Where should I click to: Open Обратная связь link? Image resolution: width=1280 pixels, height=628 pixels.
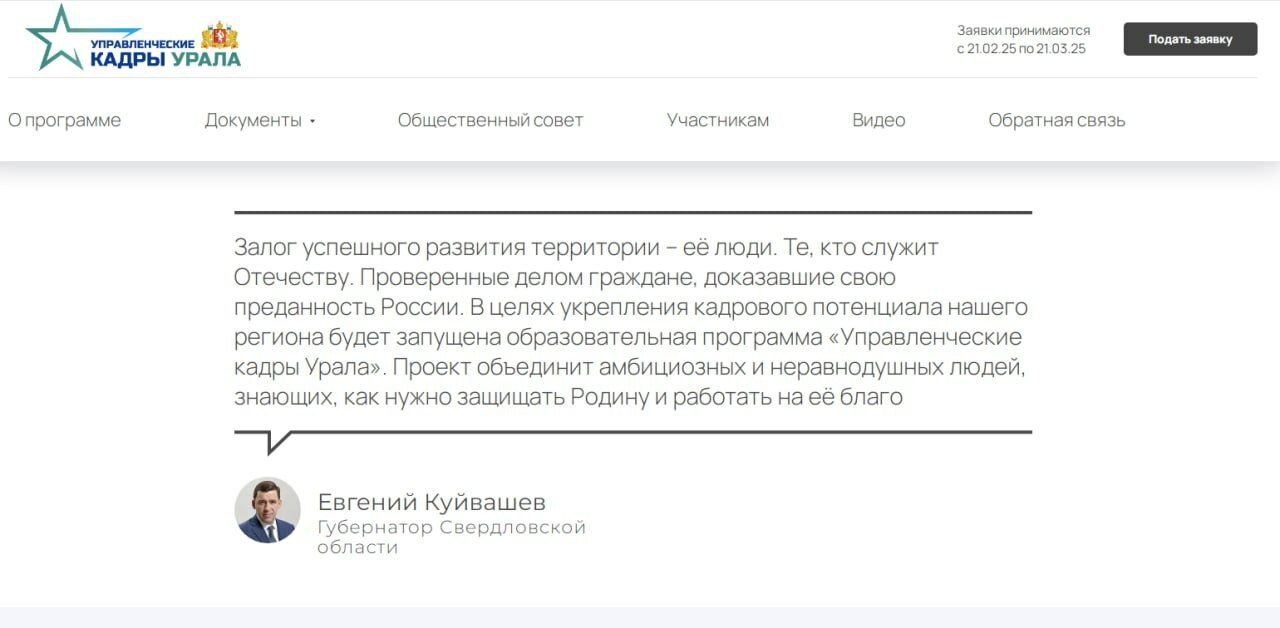coord(1057,120)
